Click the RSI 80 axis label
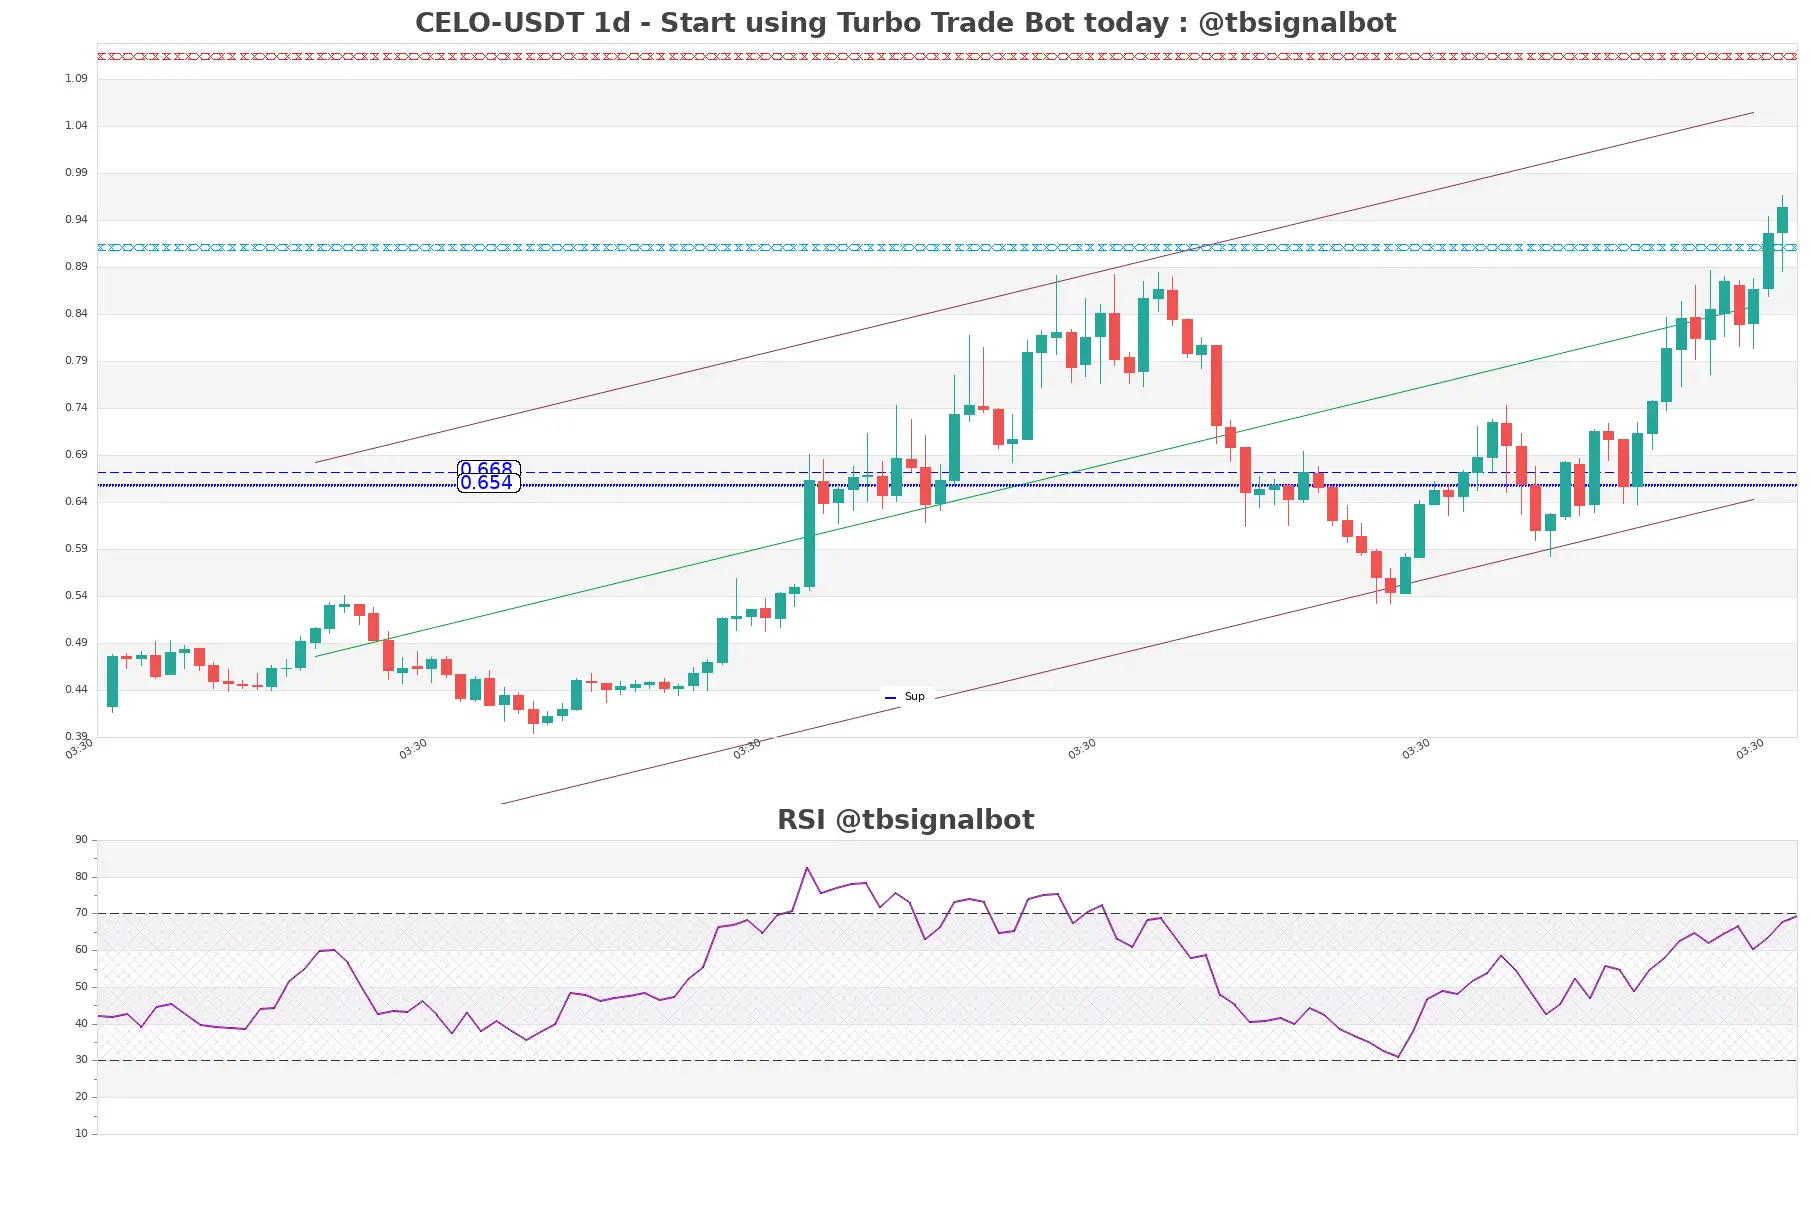The width and height of the screenshot is (1811, 1208). click(81, 876)
